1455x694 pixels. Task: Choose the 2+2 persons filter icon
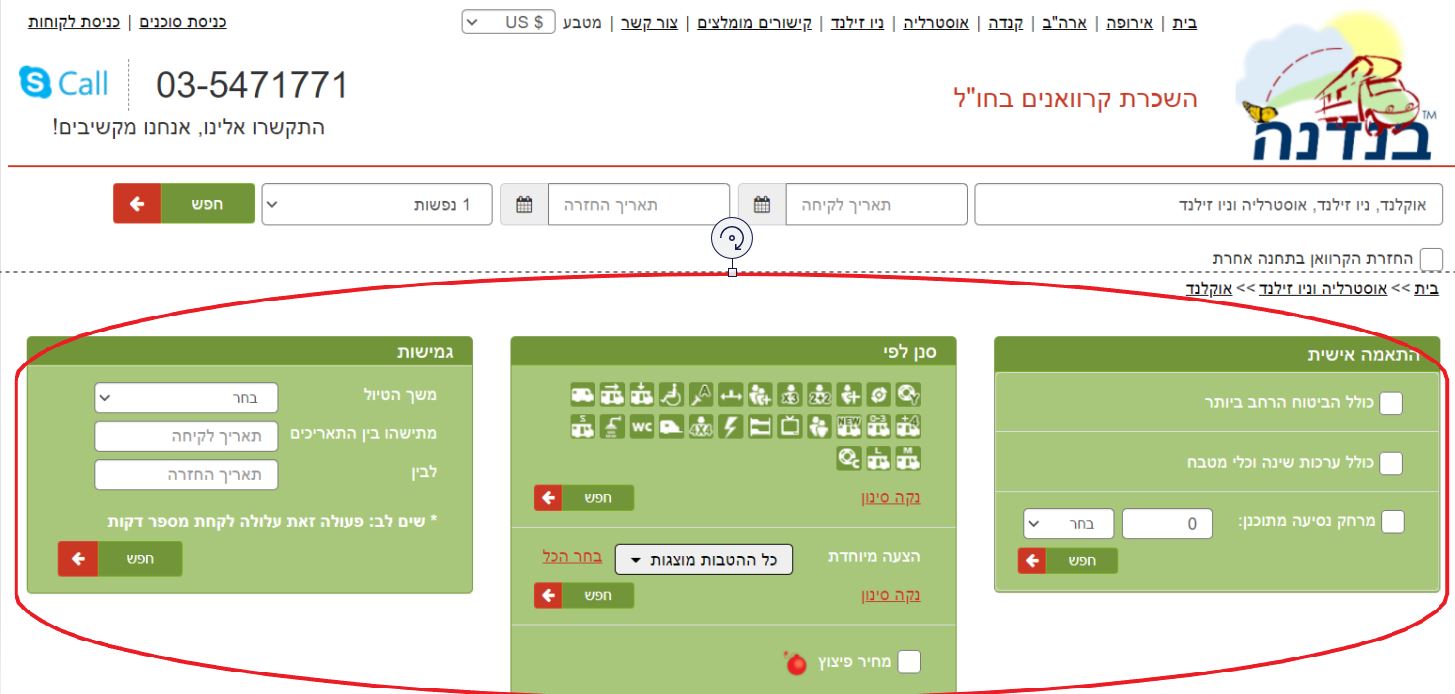tap(819, 394)
